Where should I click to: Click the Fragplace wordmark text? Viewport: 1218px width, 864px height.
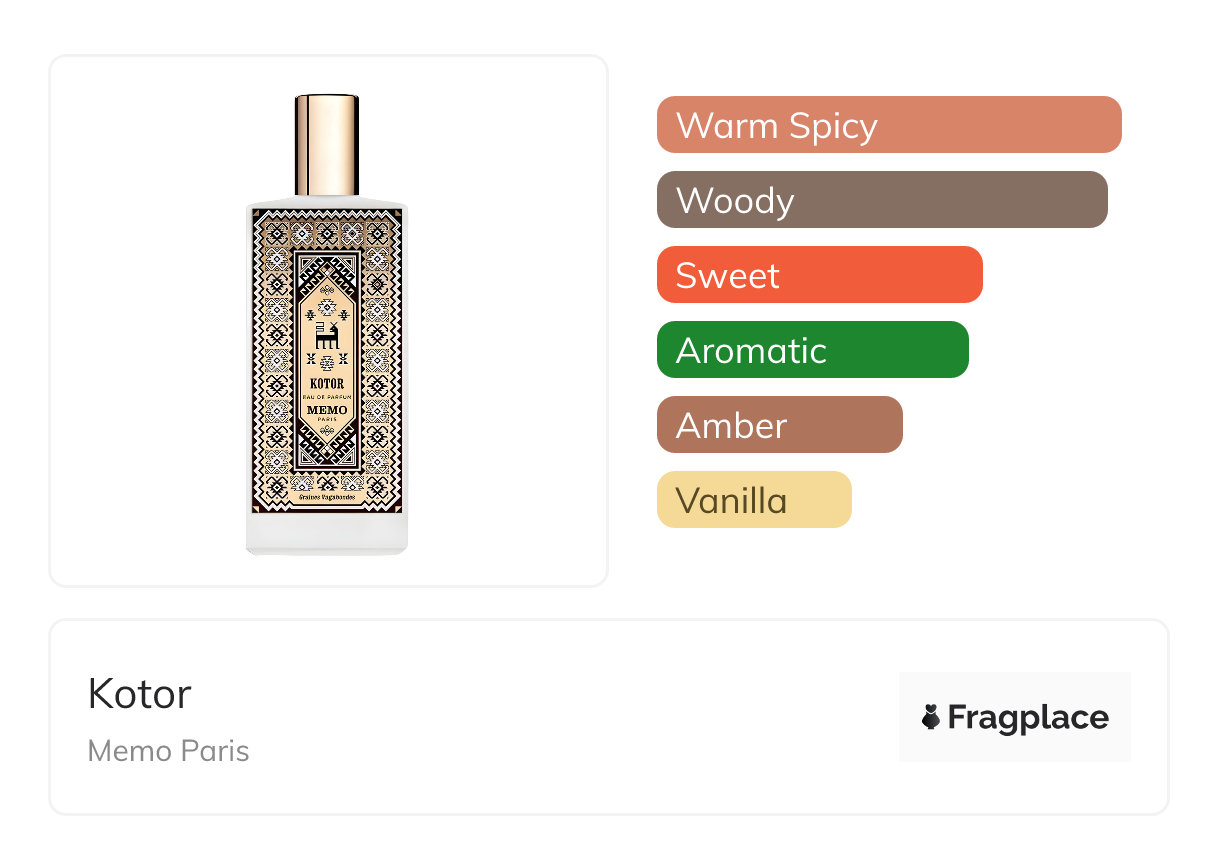point(1028,717)
